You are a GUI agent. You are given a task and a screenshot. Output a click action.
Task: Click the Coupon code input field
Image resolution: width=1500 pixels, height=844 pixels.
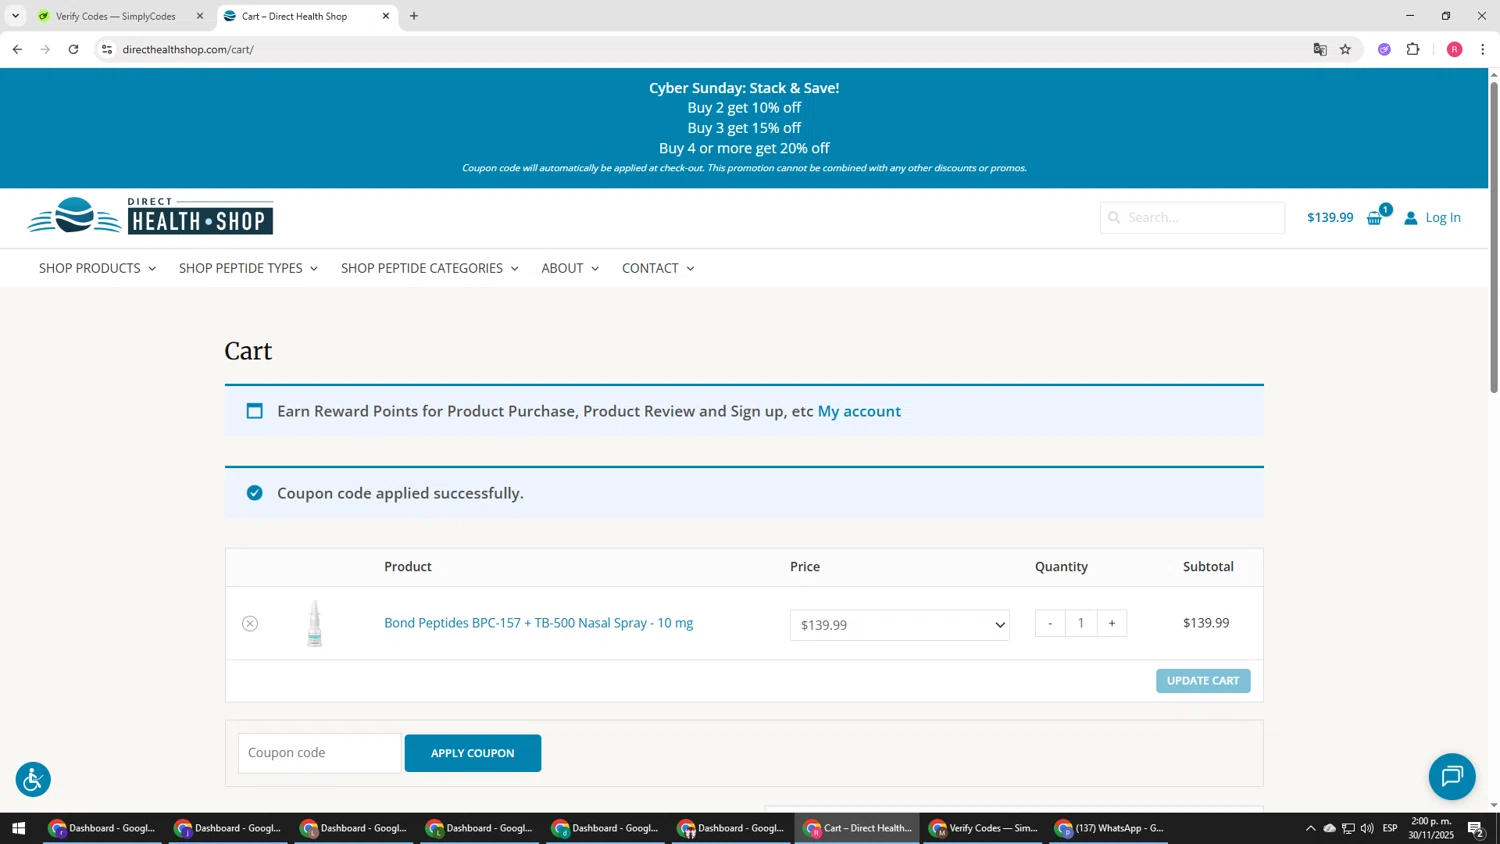(320, 753)
